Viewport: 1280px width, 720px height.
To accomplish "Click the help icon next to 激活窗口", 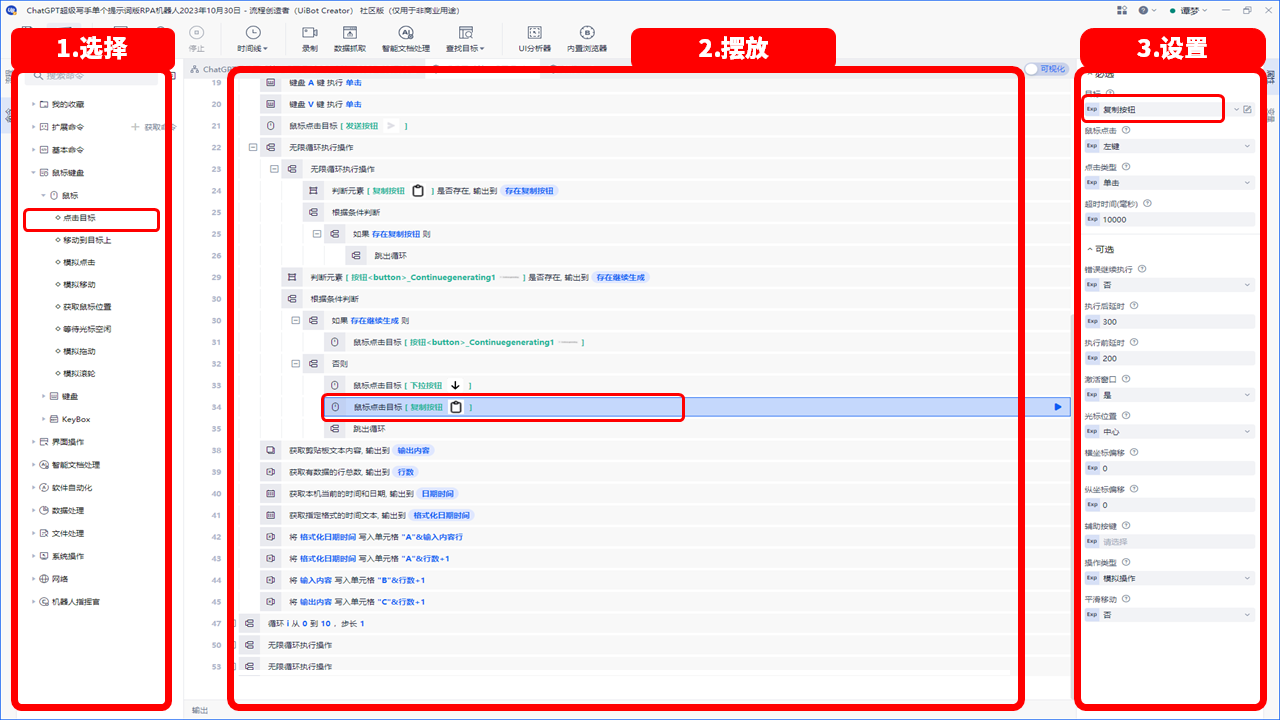I will point(1127,379).
